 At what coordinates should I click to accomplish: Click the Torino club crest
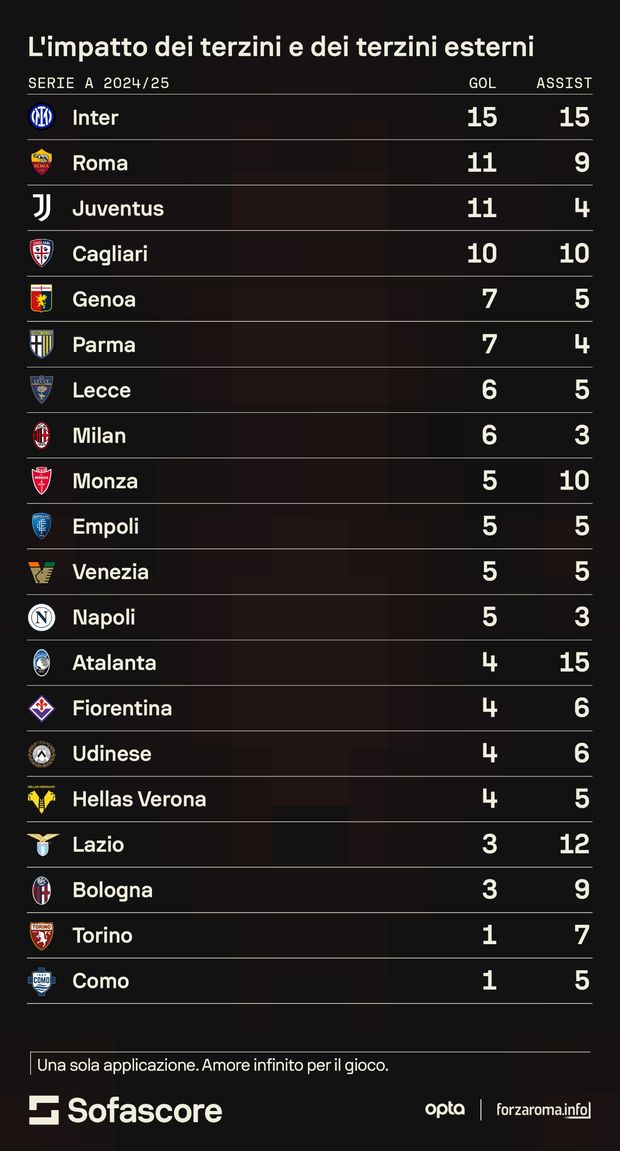(x=41, y=935)
